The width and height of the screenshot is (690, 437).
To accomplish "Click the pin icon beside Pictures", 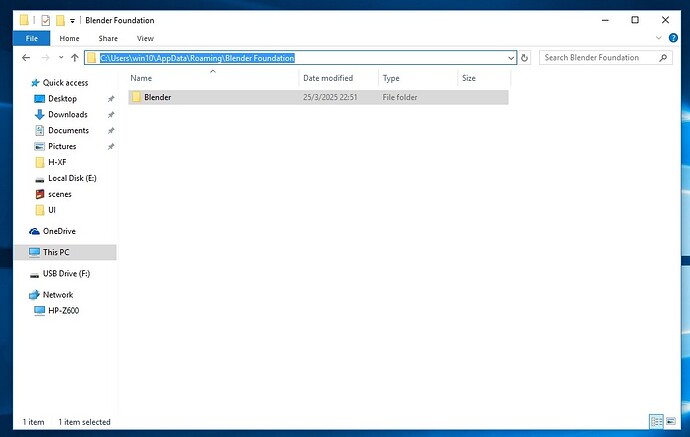I will [111, 146].
